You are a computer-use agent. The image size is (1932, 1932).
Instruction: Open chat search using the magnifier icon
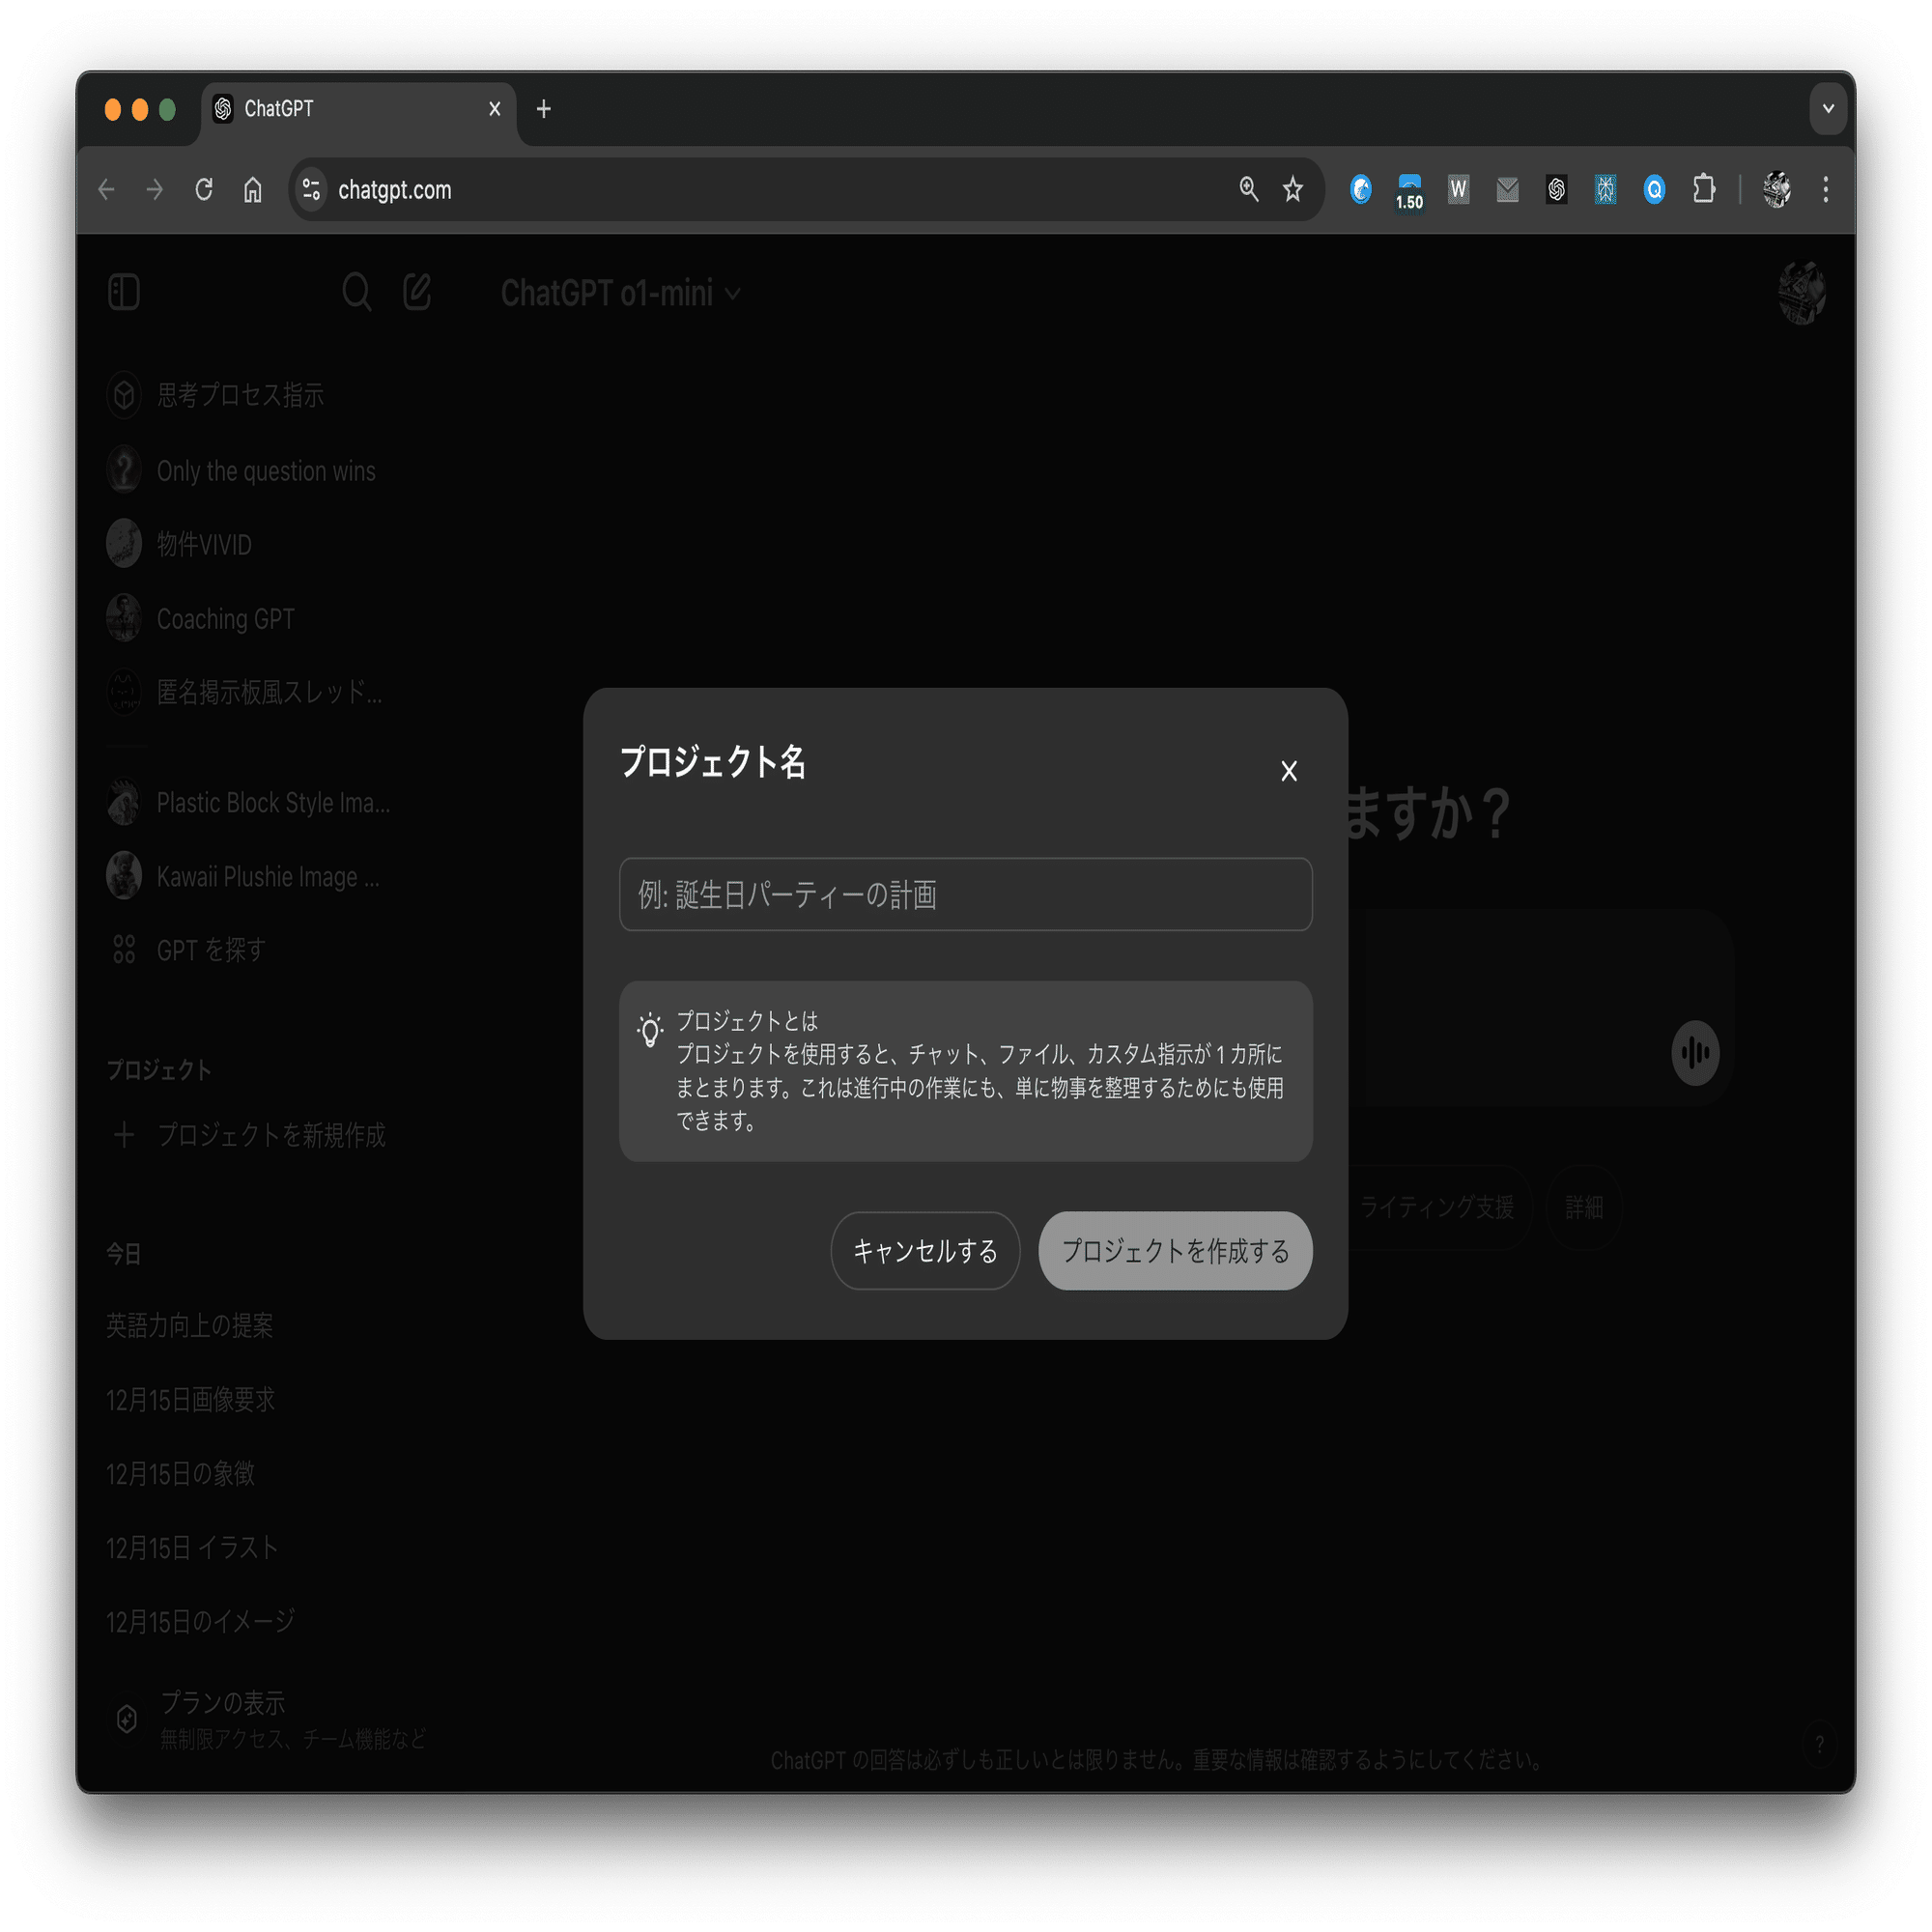pos(357,292)
